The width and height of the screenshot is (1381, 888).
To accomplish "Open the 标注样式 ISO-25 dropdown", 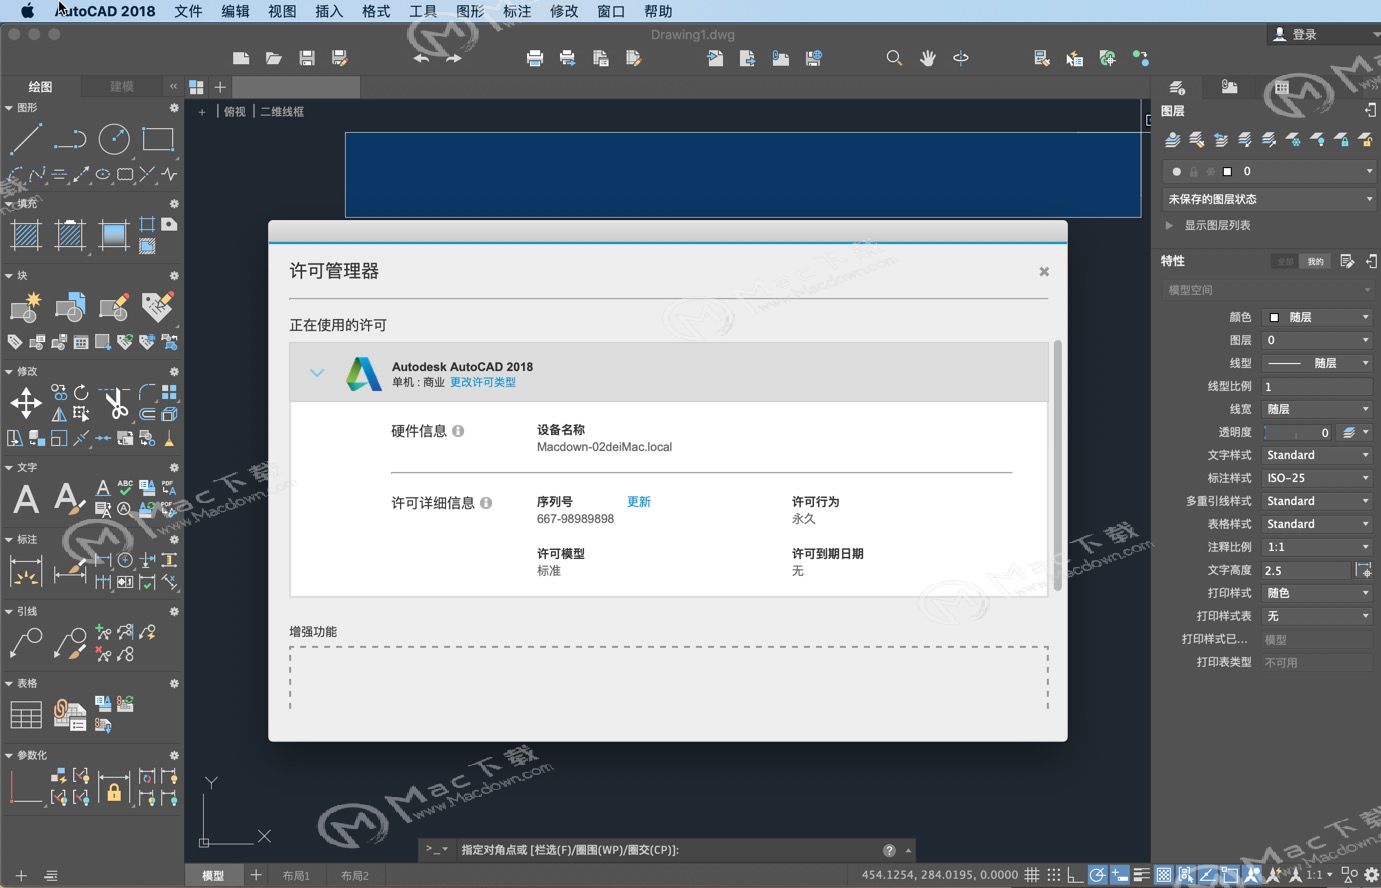I will click(1317, 478).
